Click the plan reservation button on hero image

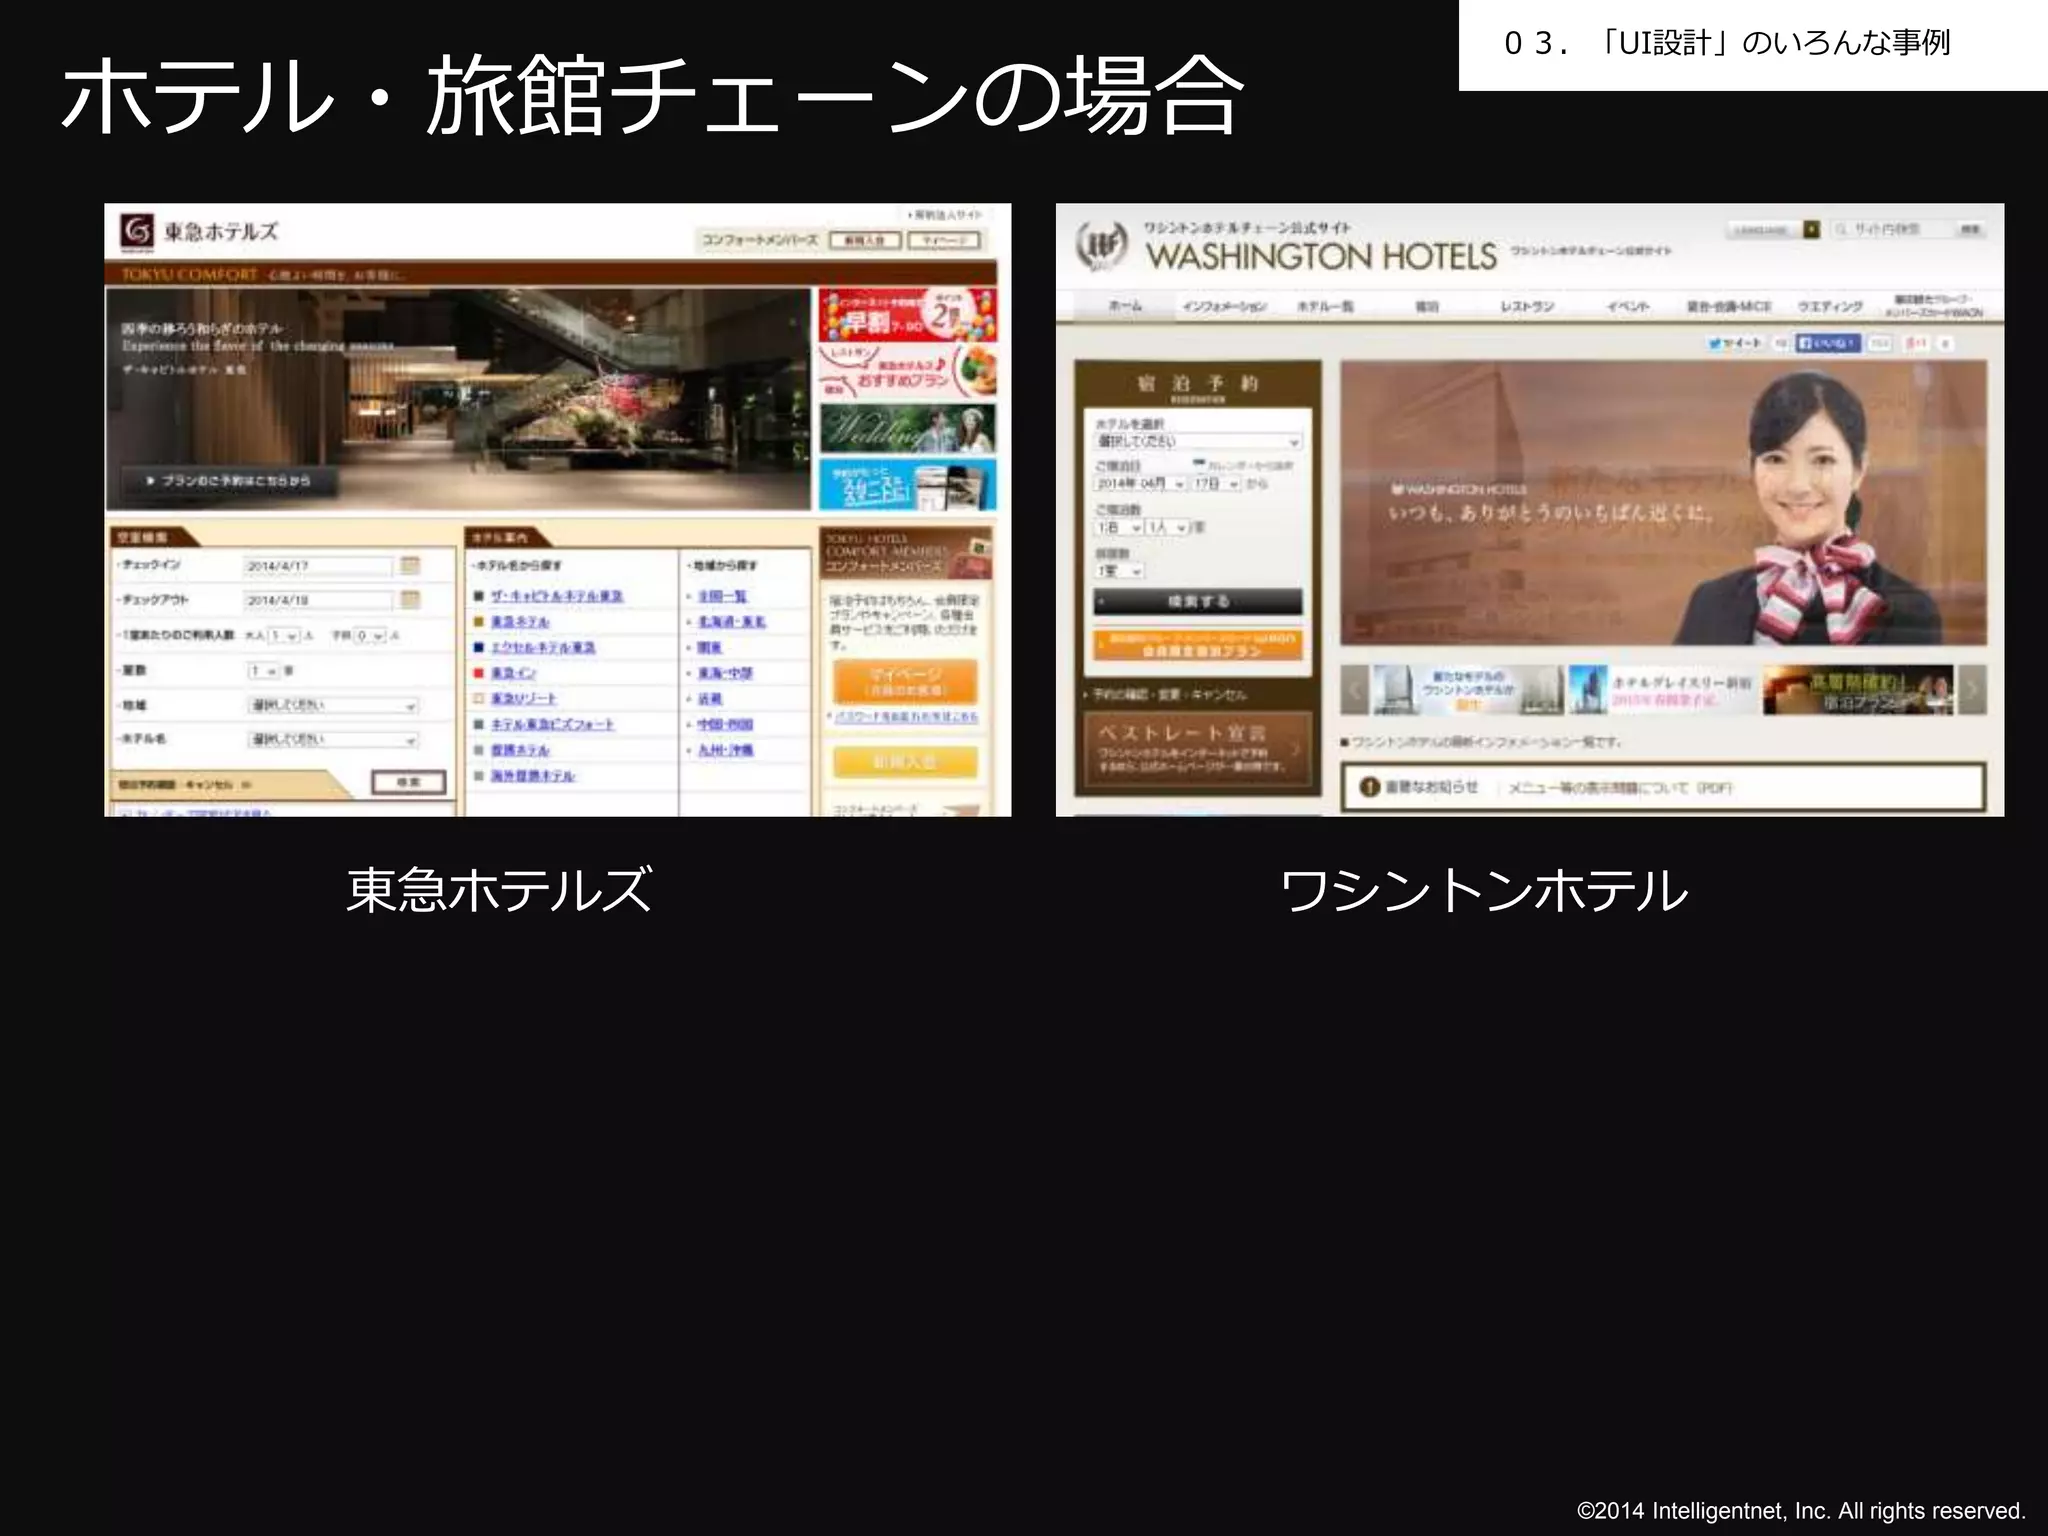[229, 481]
